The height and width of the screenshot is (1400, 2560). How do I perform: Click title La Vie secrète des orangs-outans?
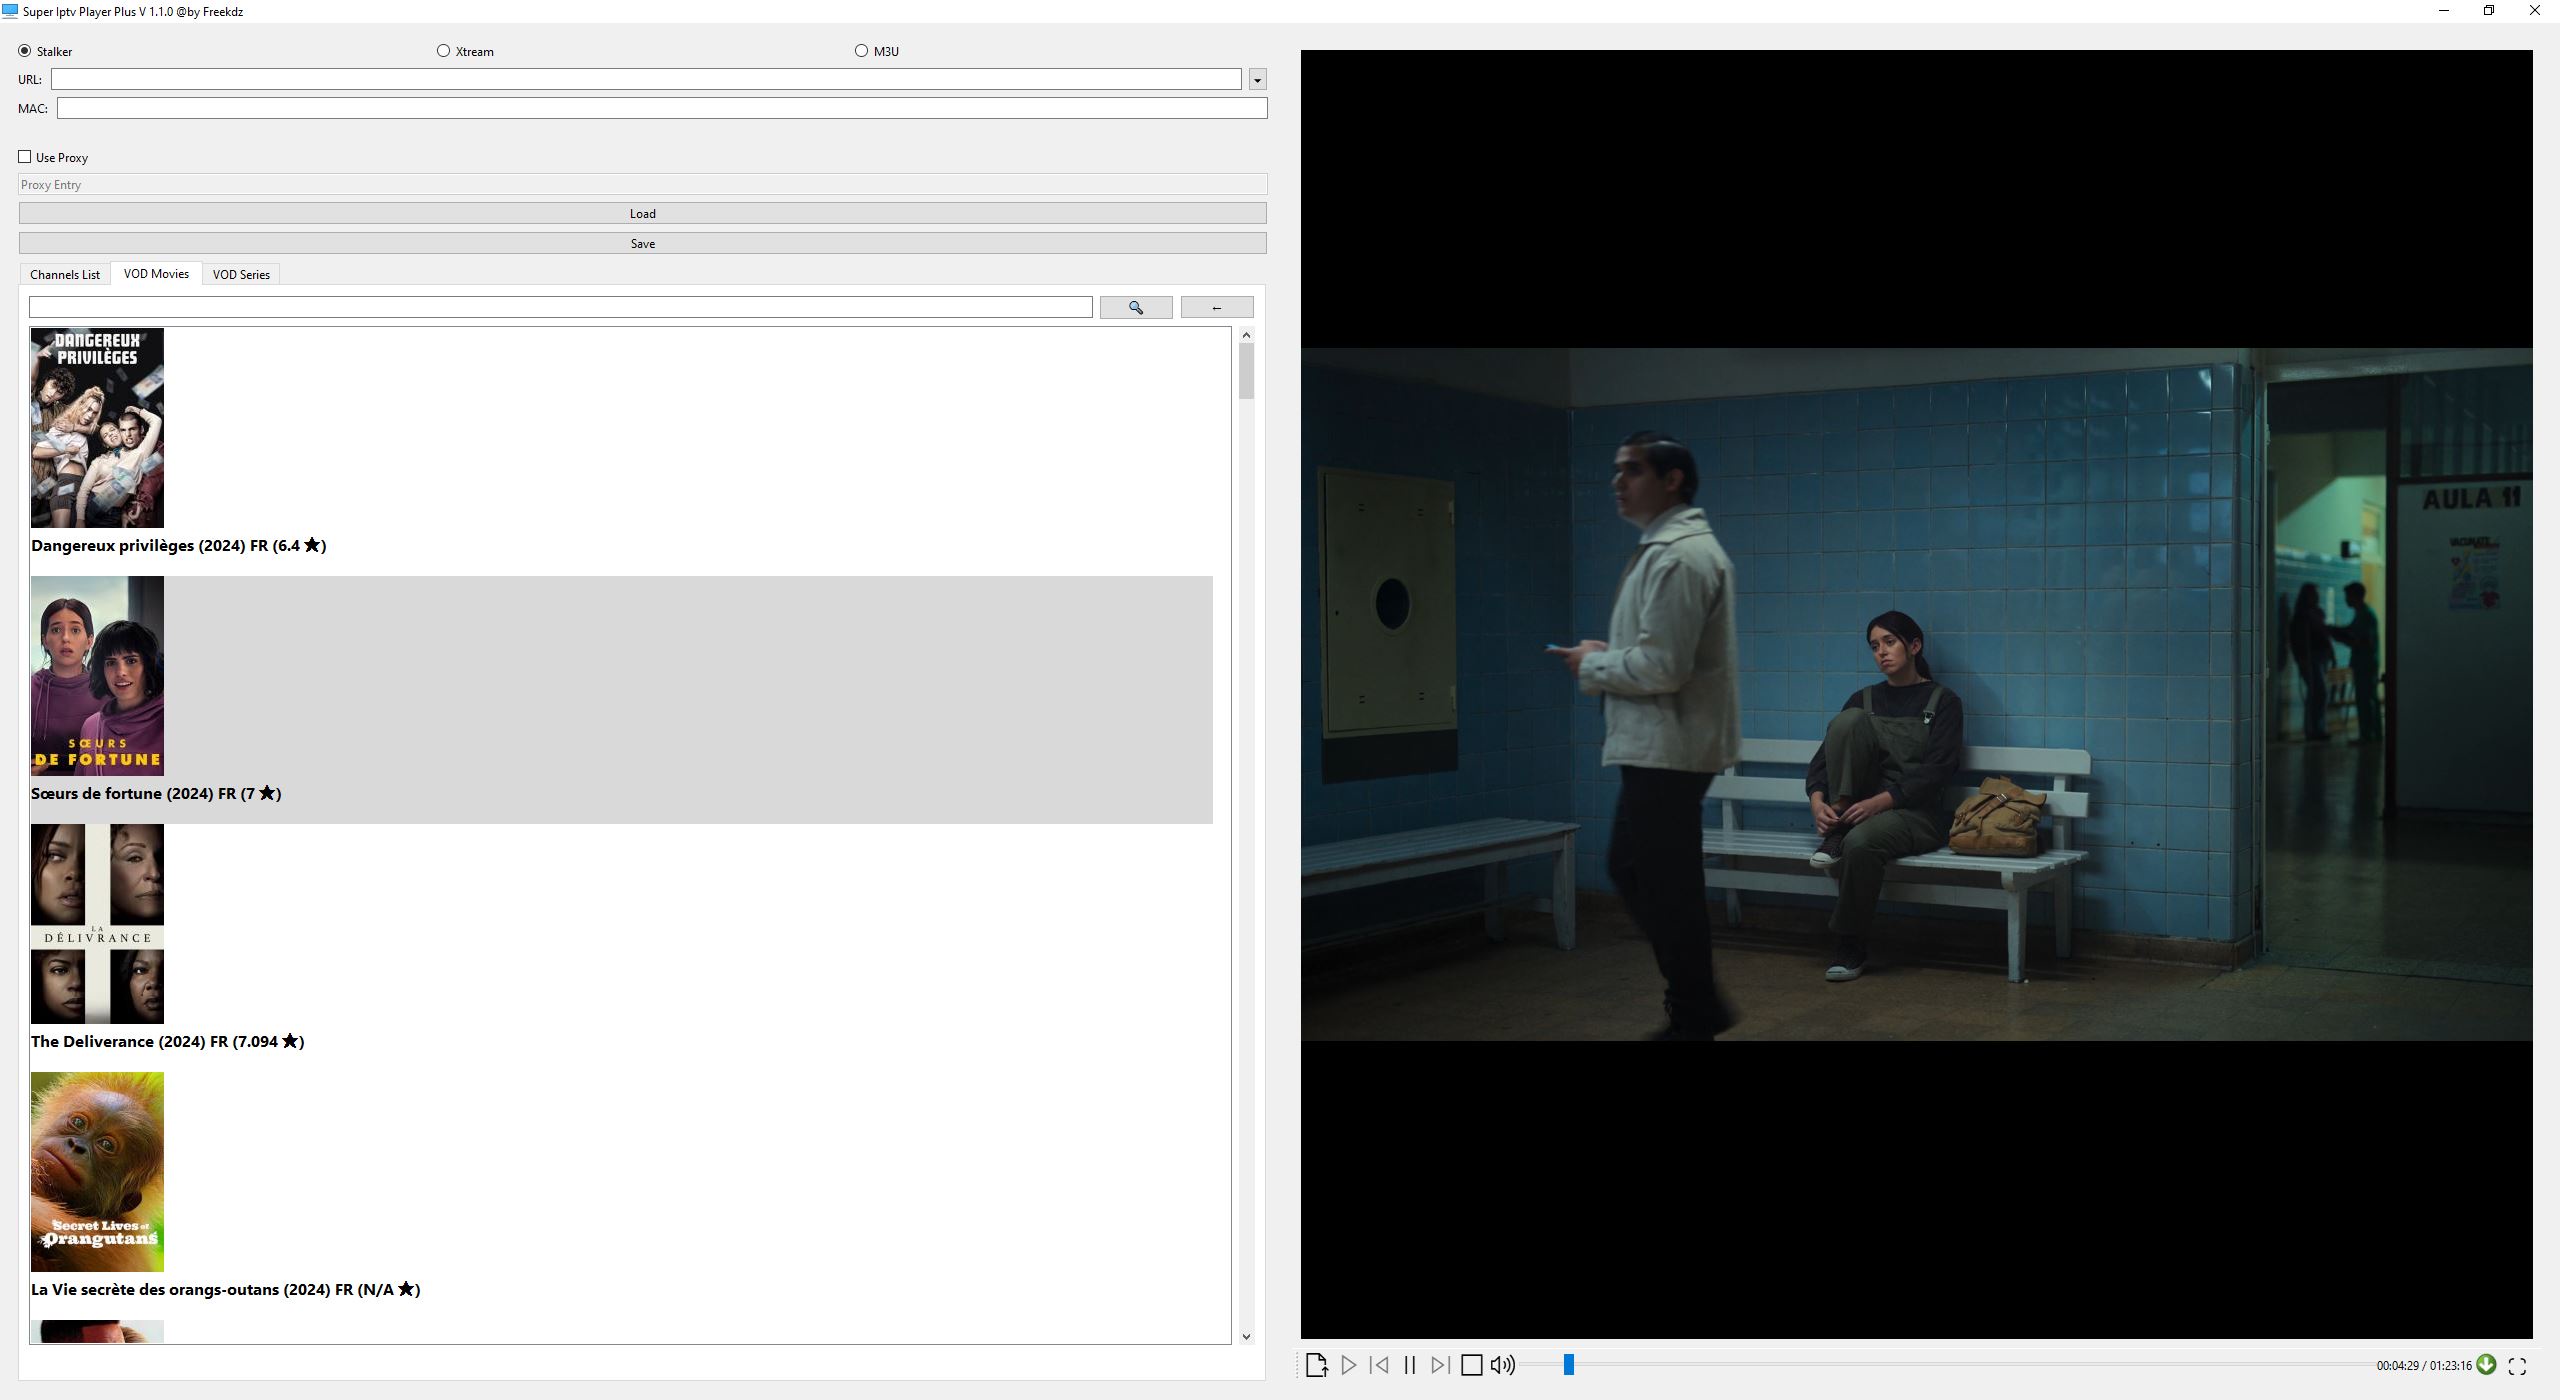point(226,1289)
